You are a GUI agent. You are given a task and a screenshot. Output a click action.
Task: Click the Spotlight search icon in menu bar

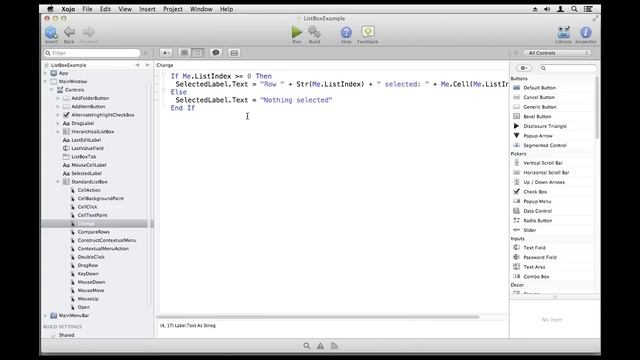click(574, 9)
